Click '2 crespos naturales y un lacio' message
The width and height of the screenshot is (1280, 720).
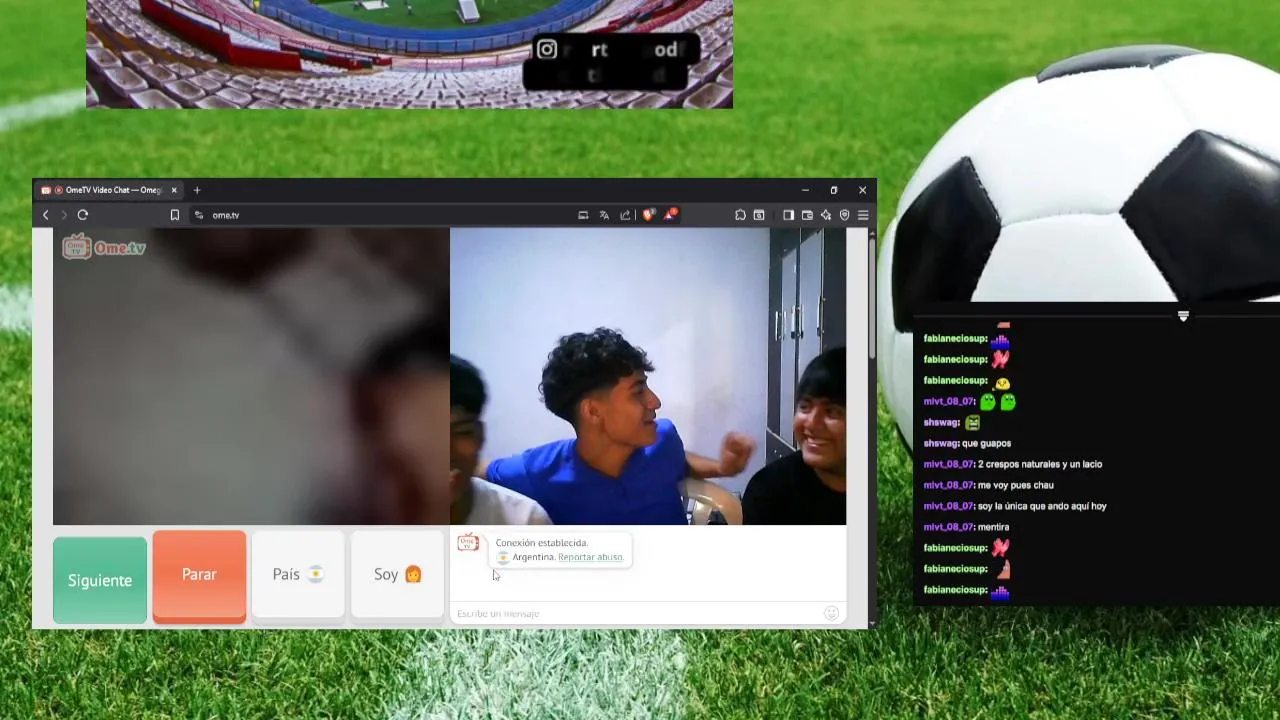click(x=1040, y=464)
